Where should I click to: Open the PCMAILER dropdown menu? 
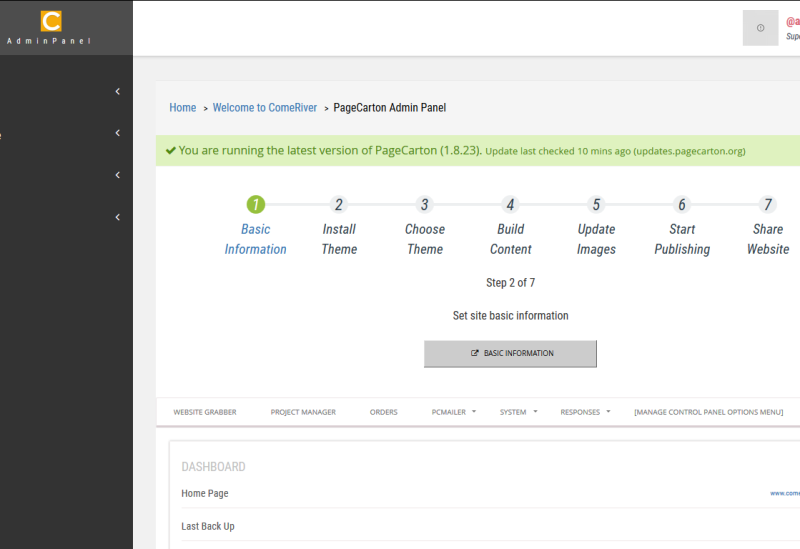pos(454,412)
